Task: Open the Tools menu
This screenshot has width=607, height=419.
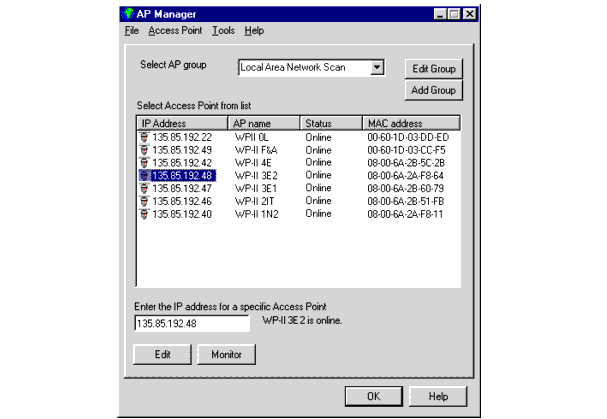Action: coord(223,31)
